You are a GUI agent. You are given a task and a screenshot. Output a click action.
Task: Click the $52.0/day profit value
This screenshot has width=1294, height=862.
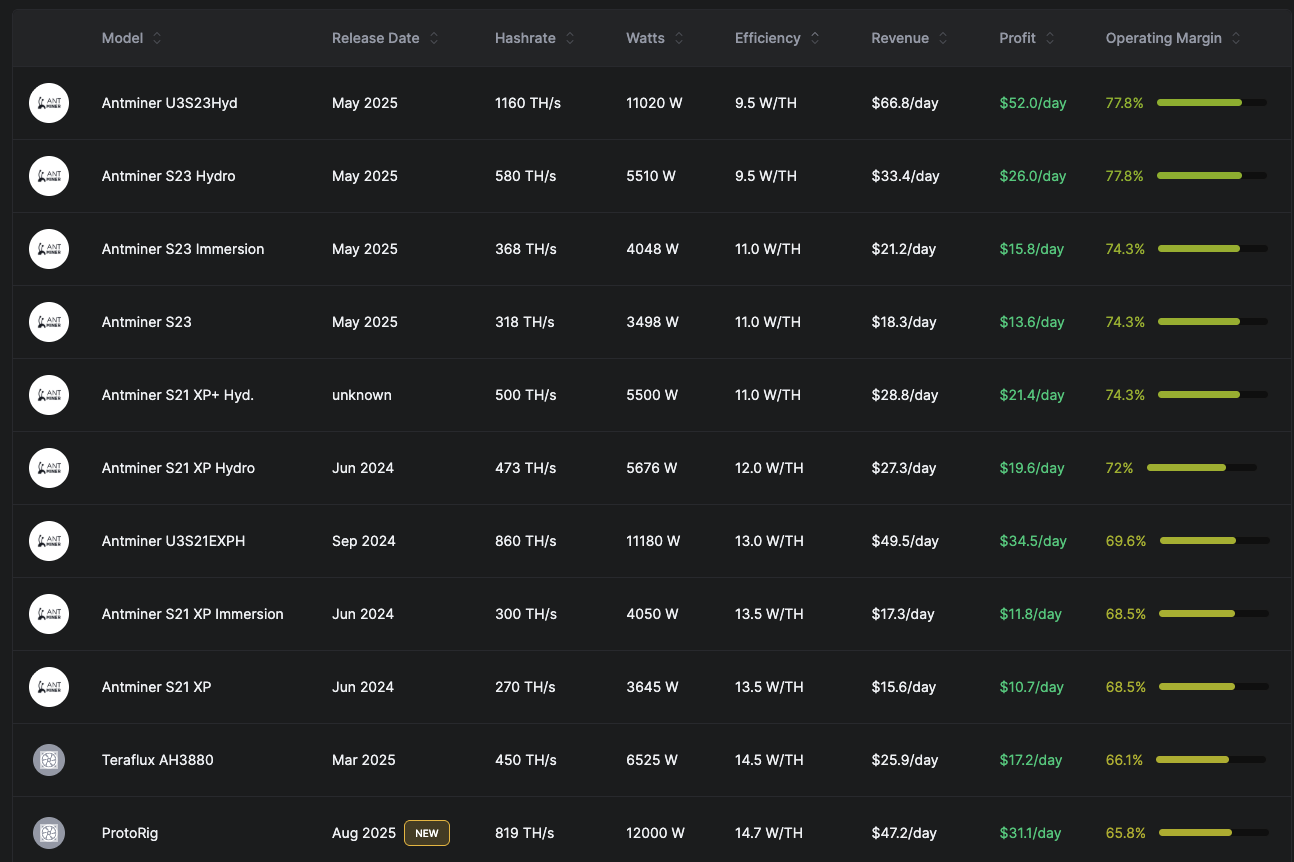click(1033, 103)
